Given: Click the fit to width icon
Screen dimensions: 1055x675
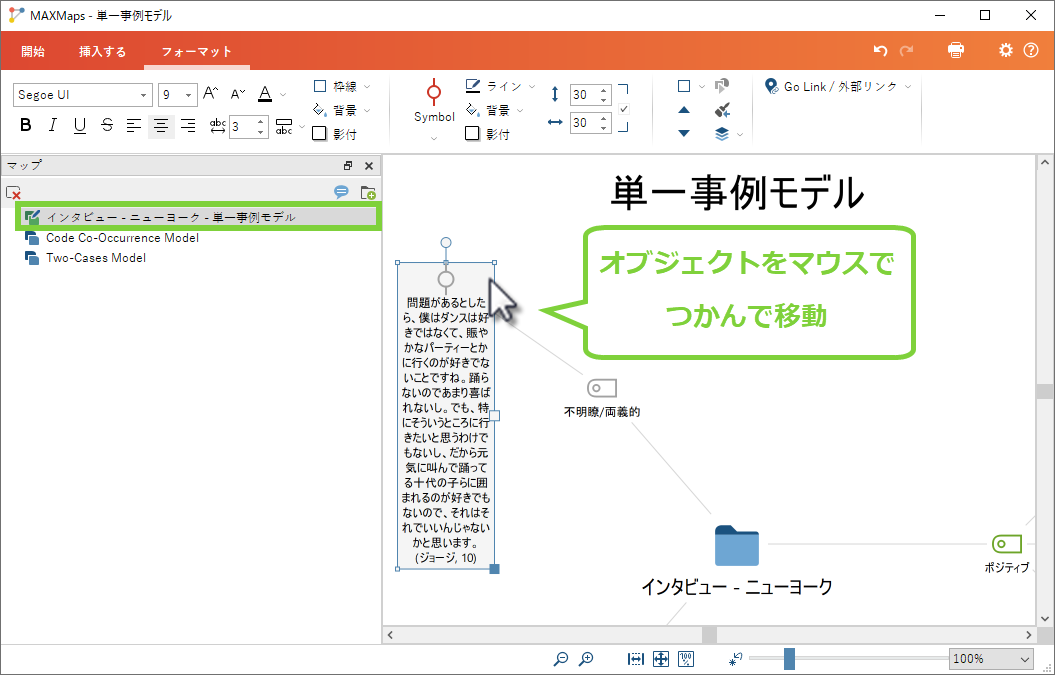Looking at the screenshot, I should (x=635, y=659).
